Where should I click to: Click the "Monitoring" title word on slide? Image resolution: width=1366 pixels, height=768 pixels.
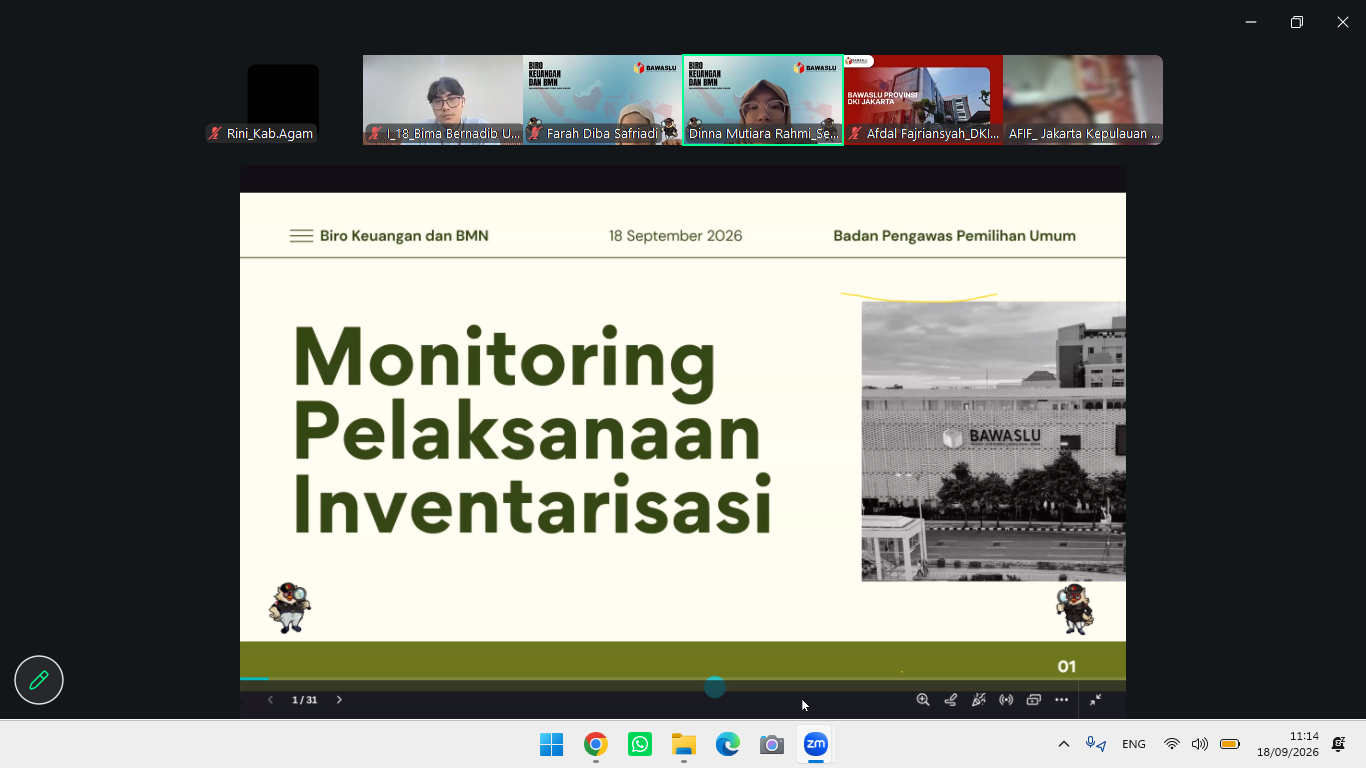(504, 364)
